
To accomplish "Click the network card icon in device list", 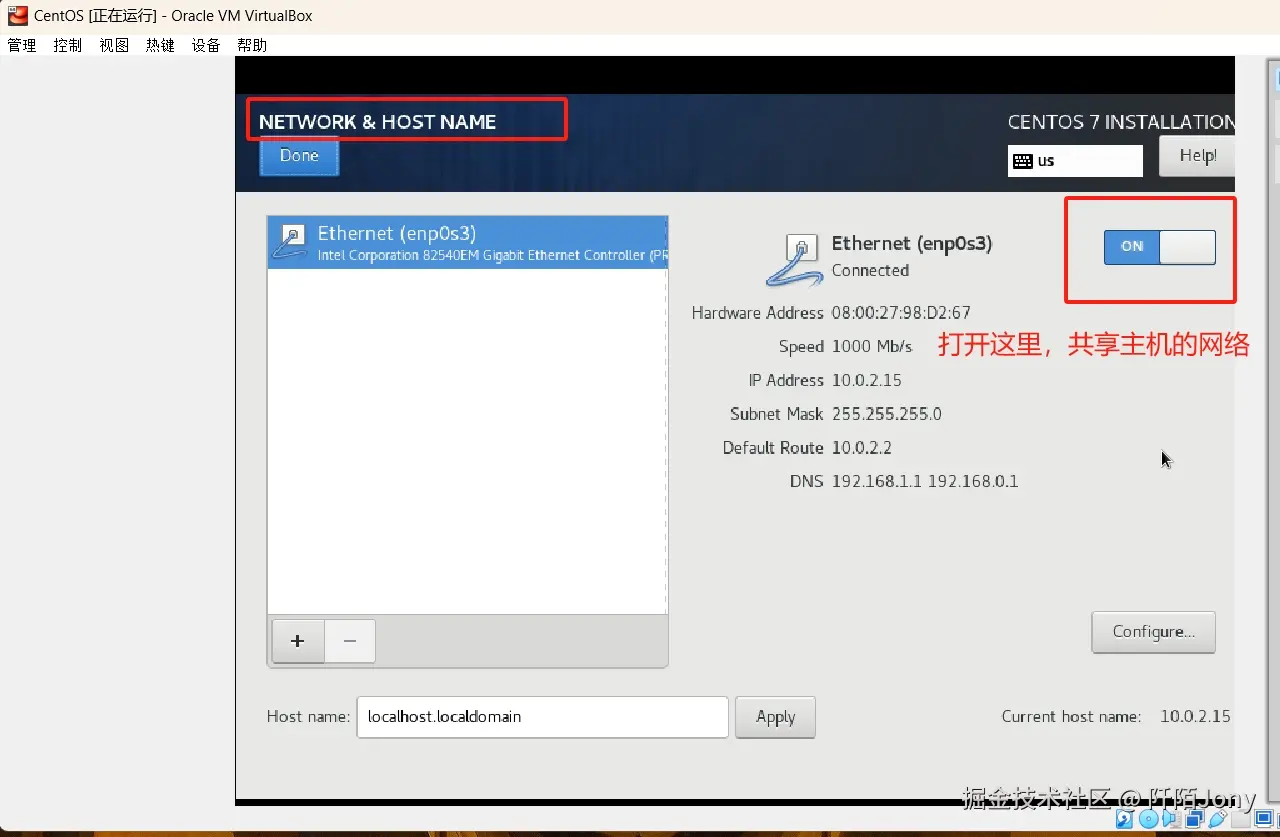I will pyautogui.click(x=292, y=242).
